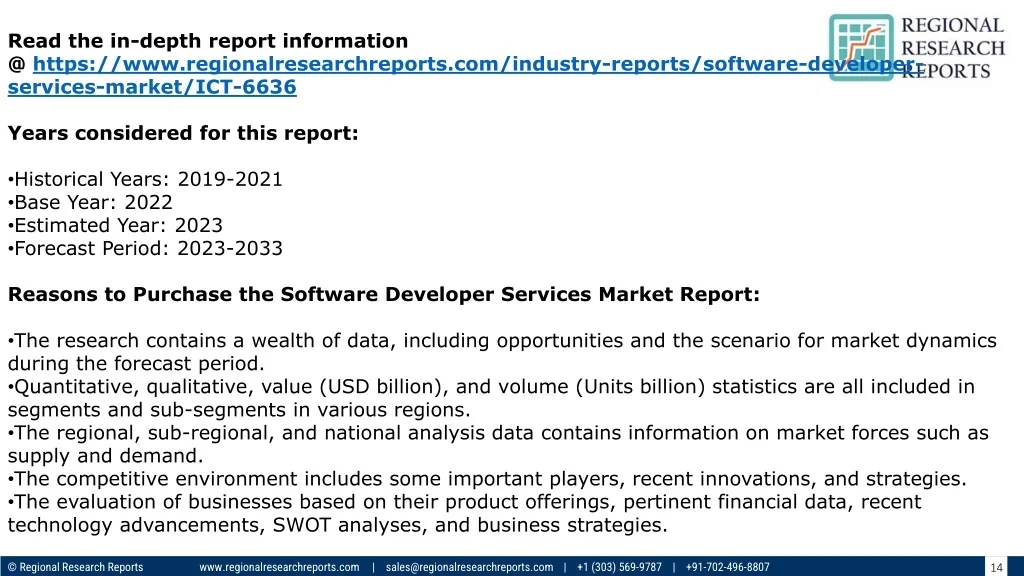Select the 'Years considered for this report' heading
The height and width of the screenshot is (576, 1024).
coord(182,133)
